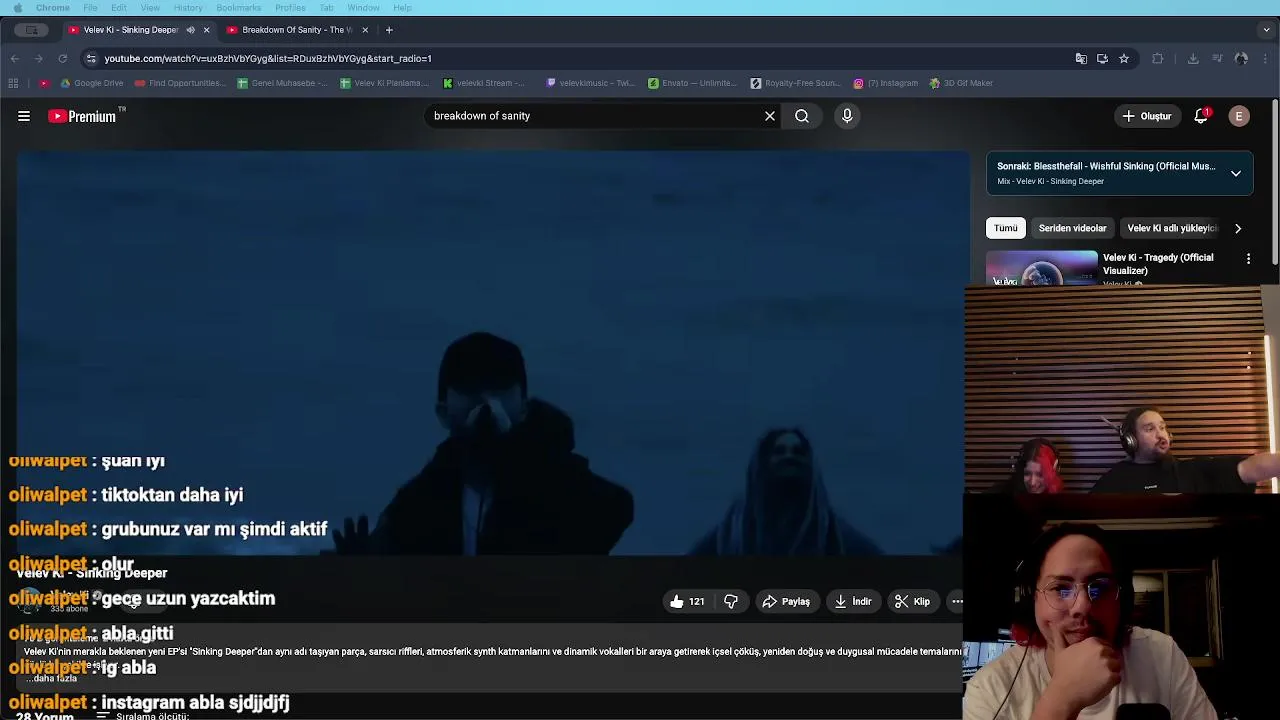Open a new browser tab
1280x720 pixels.
coord(389,30)
